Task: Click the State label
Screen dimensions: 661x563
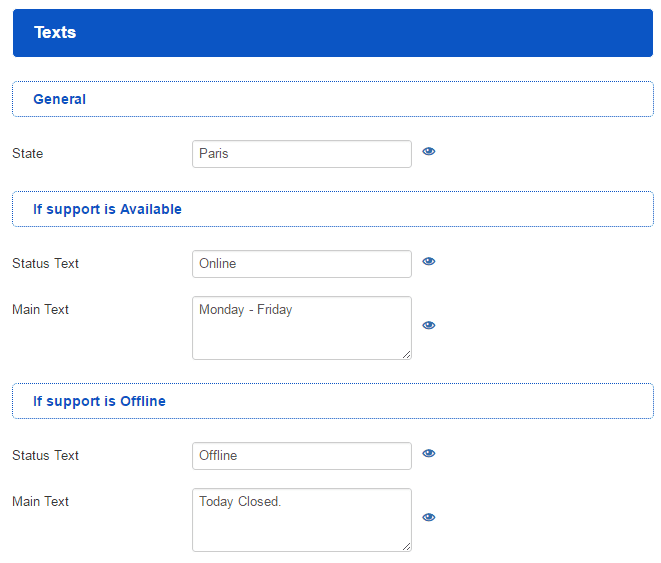Action: point(28,154)
